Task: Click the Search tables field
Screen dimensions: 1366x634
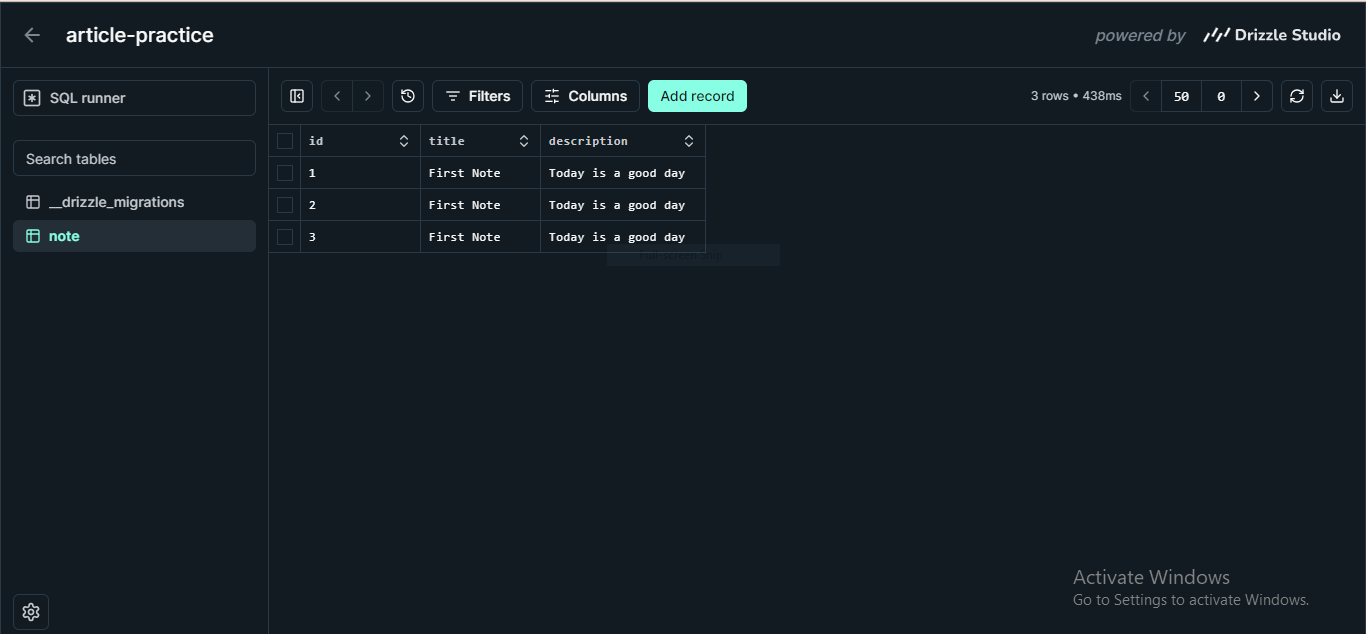Action: tap(134, 158)
